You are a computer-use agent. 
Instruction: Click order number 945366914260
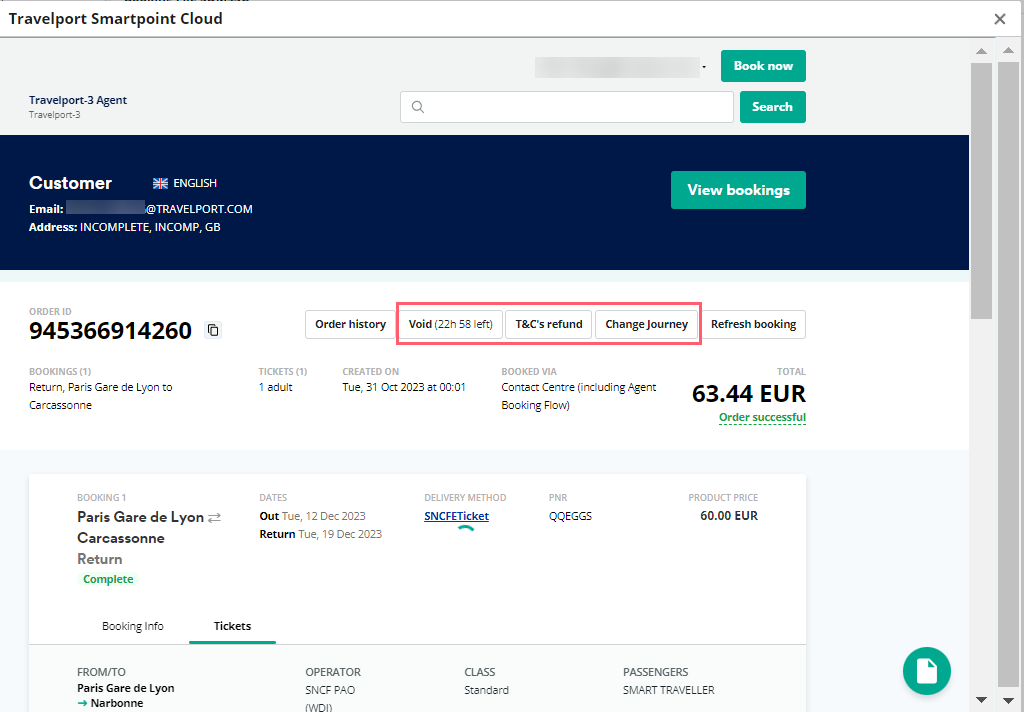click(110, 331)
